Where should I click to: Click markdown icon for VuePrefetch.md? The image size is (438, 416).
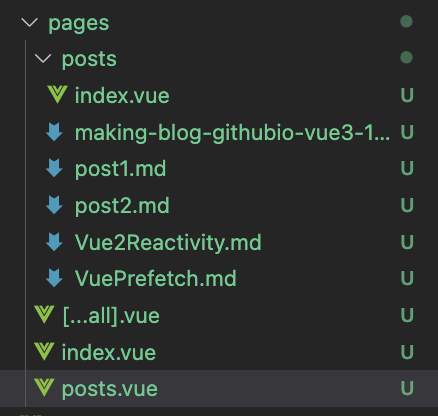(54, 278)
